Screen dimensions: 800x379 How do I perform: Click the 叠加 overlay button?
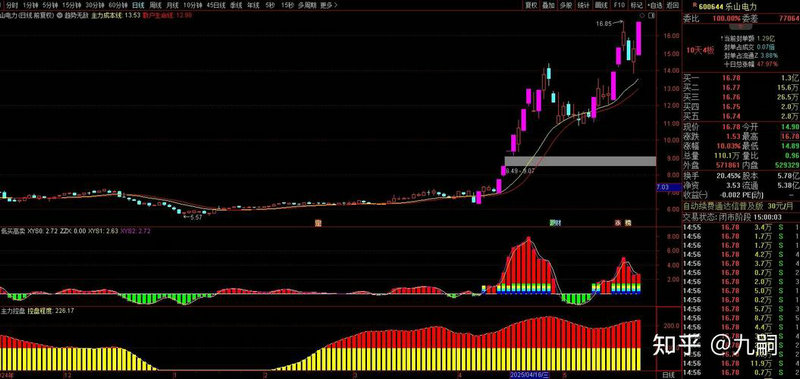click(548, 5)
